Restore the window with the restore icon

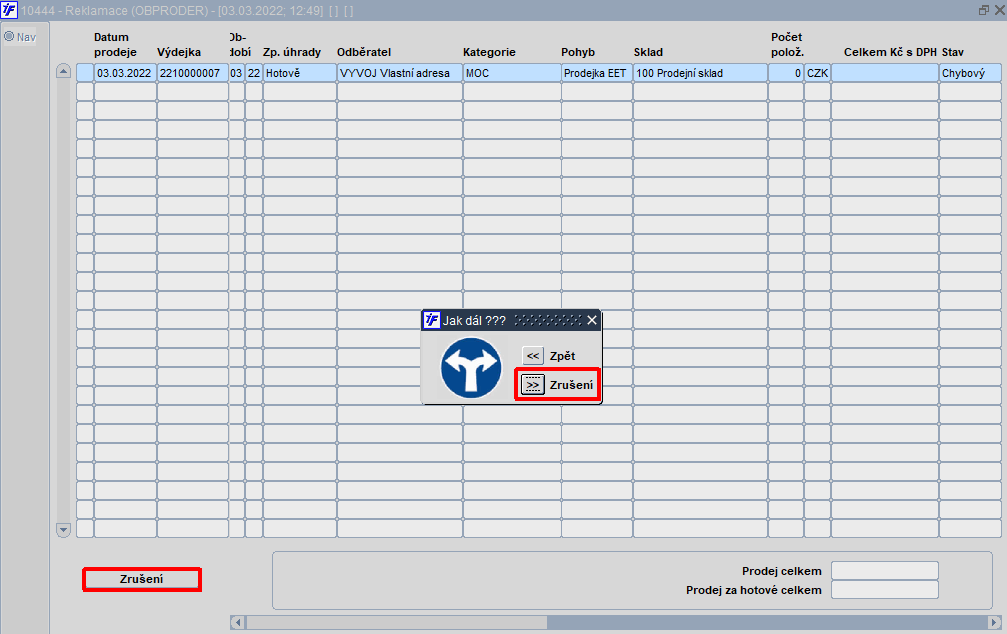(x=983, y=10)
